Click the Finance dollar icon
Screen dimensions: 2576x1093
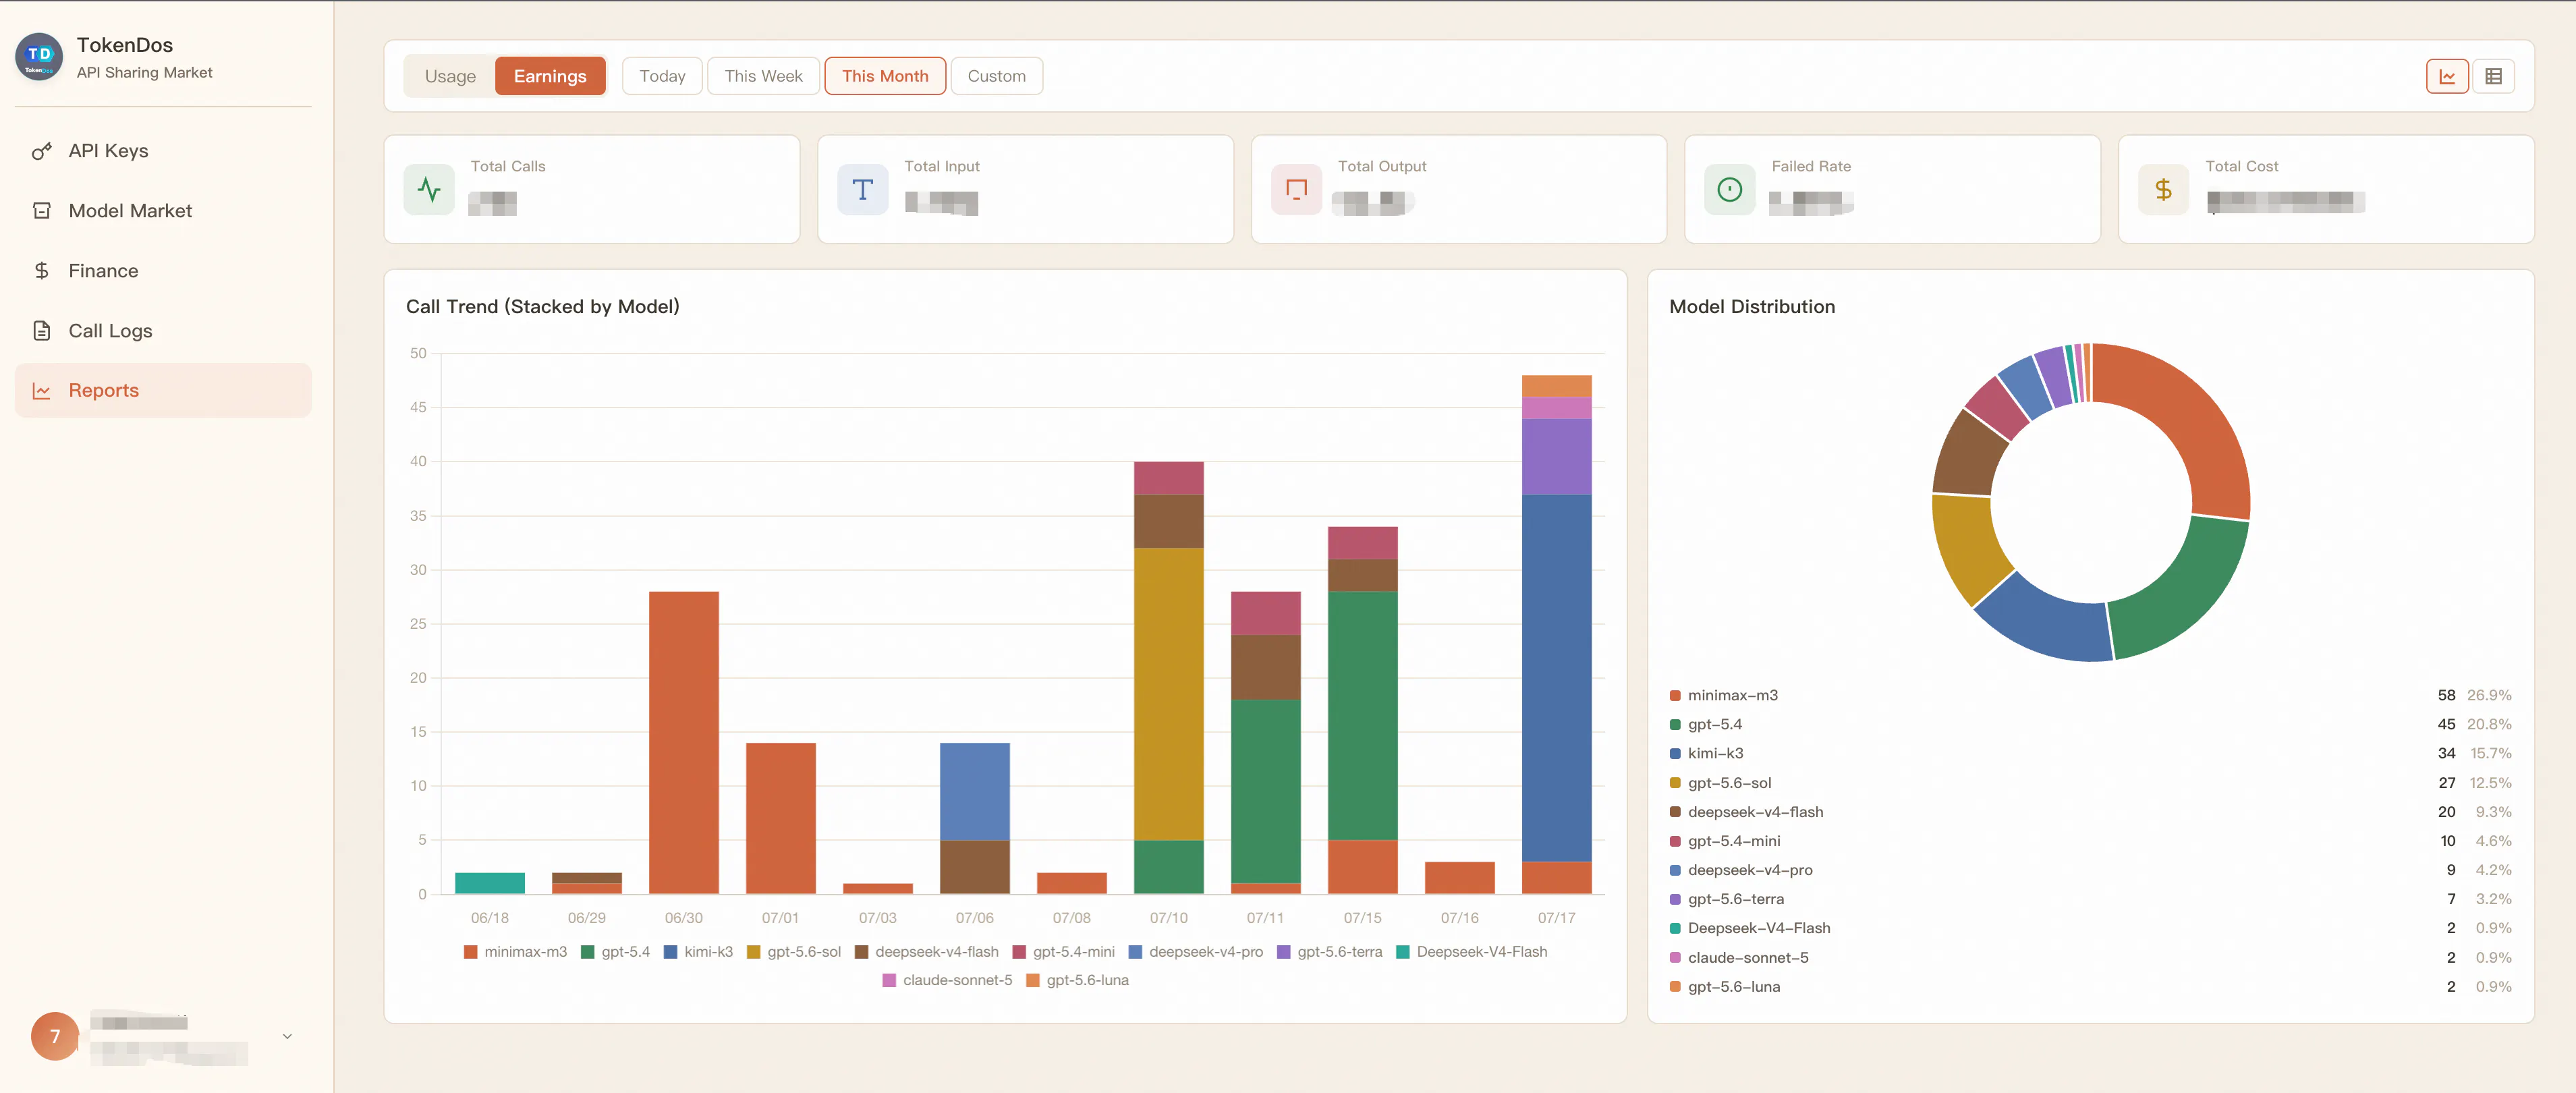[42, 271]
